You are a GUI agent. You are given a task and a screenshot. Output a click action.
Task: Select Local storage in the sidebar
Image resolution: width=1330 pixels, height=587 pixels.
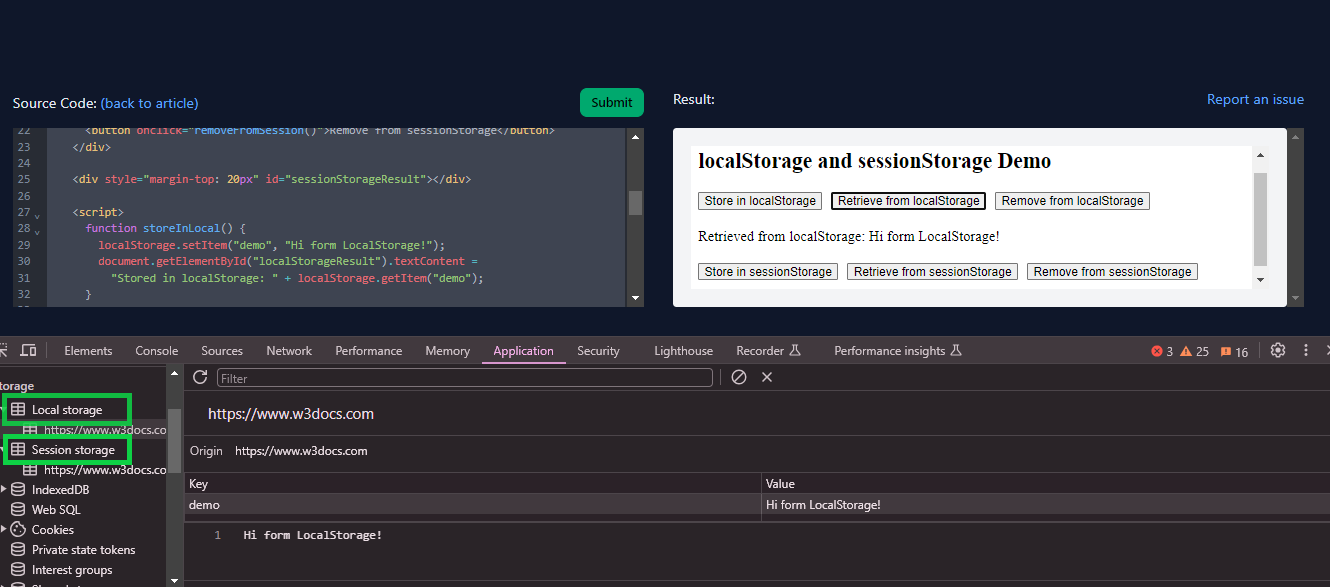point(66,410)
